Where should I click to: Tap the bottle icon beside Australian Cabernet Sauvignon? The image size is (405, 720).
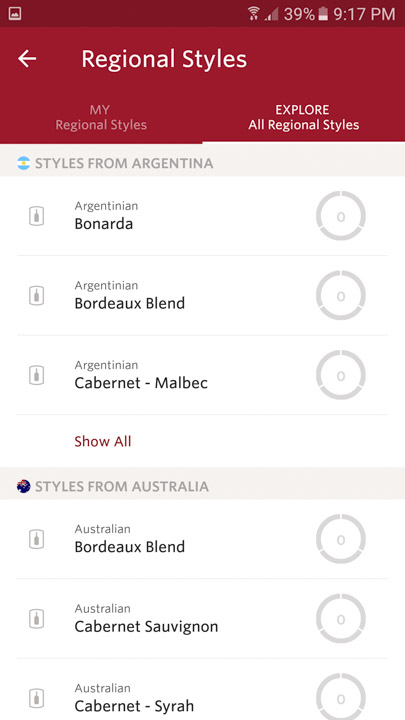(x=37, y=619)
